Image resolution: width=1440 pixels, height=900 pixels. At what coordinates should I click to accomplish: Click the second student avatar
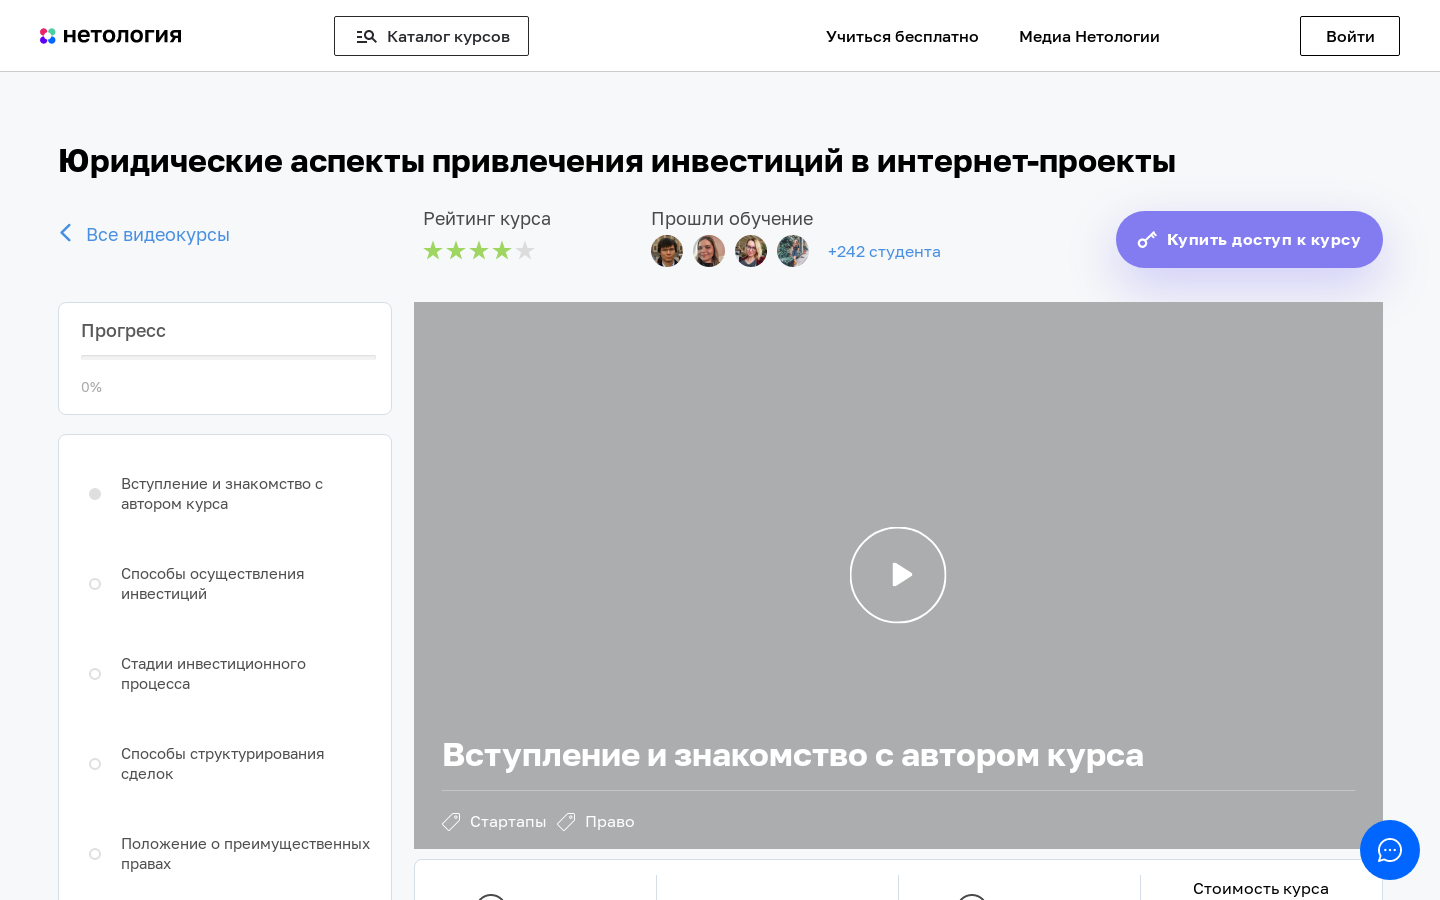tap(709, 251)
